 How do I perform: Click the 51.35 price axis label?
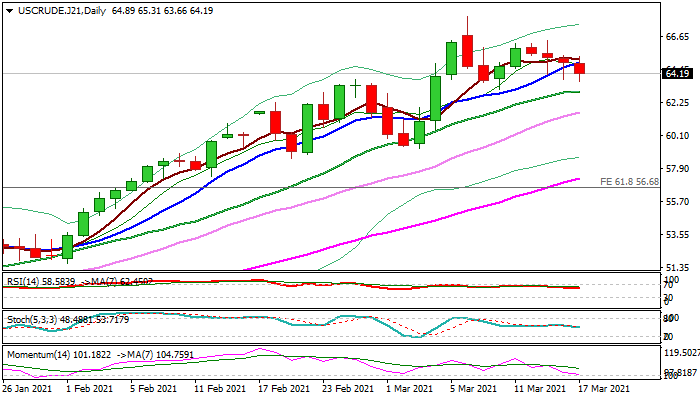click(678, 267)
